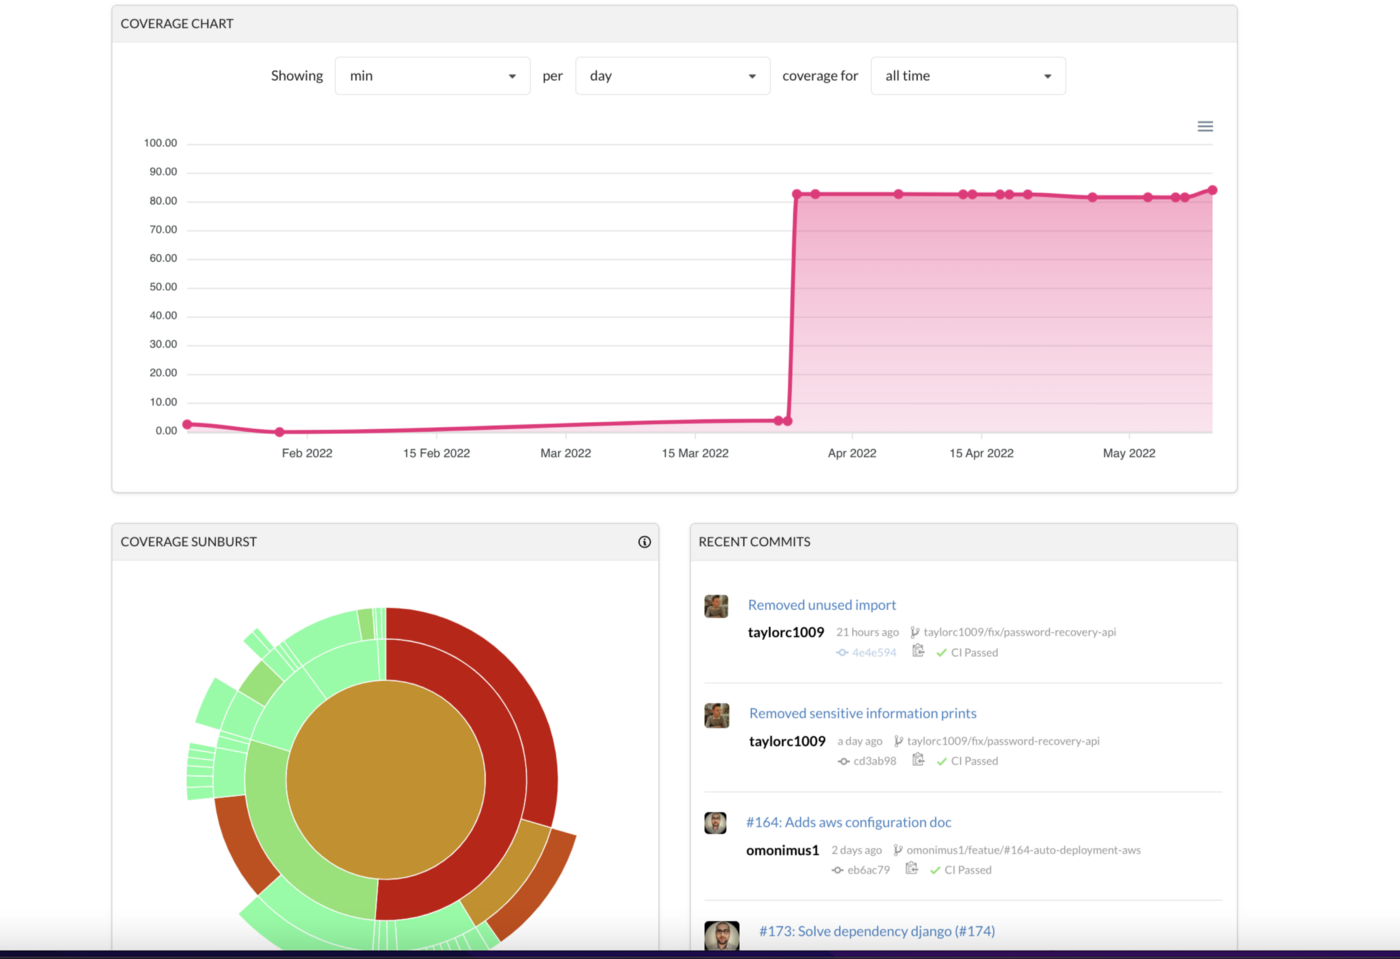Click the clipboard icon next to commit cd3ab98
The height and width of the screenshot is (959, 1400).
point(918,760)
